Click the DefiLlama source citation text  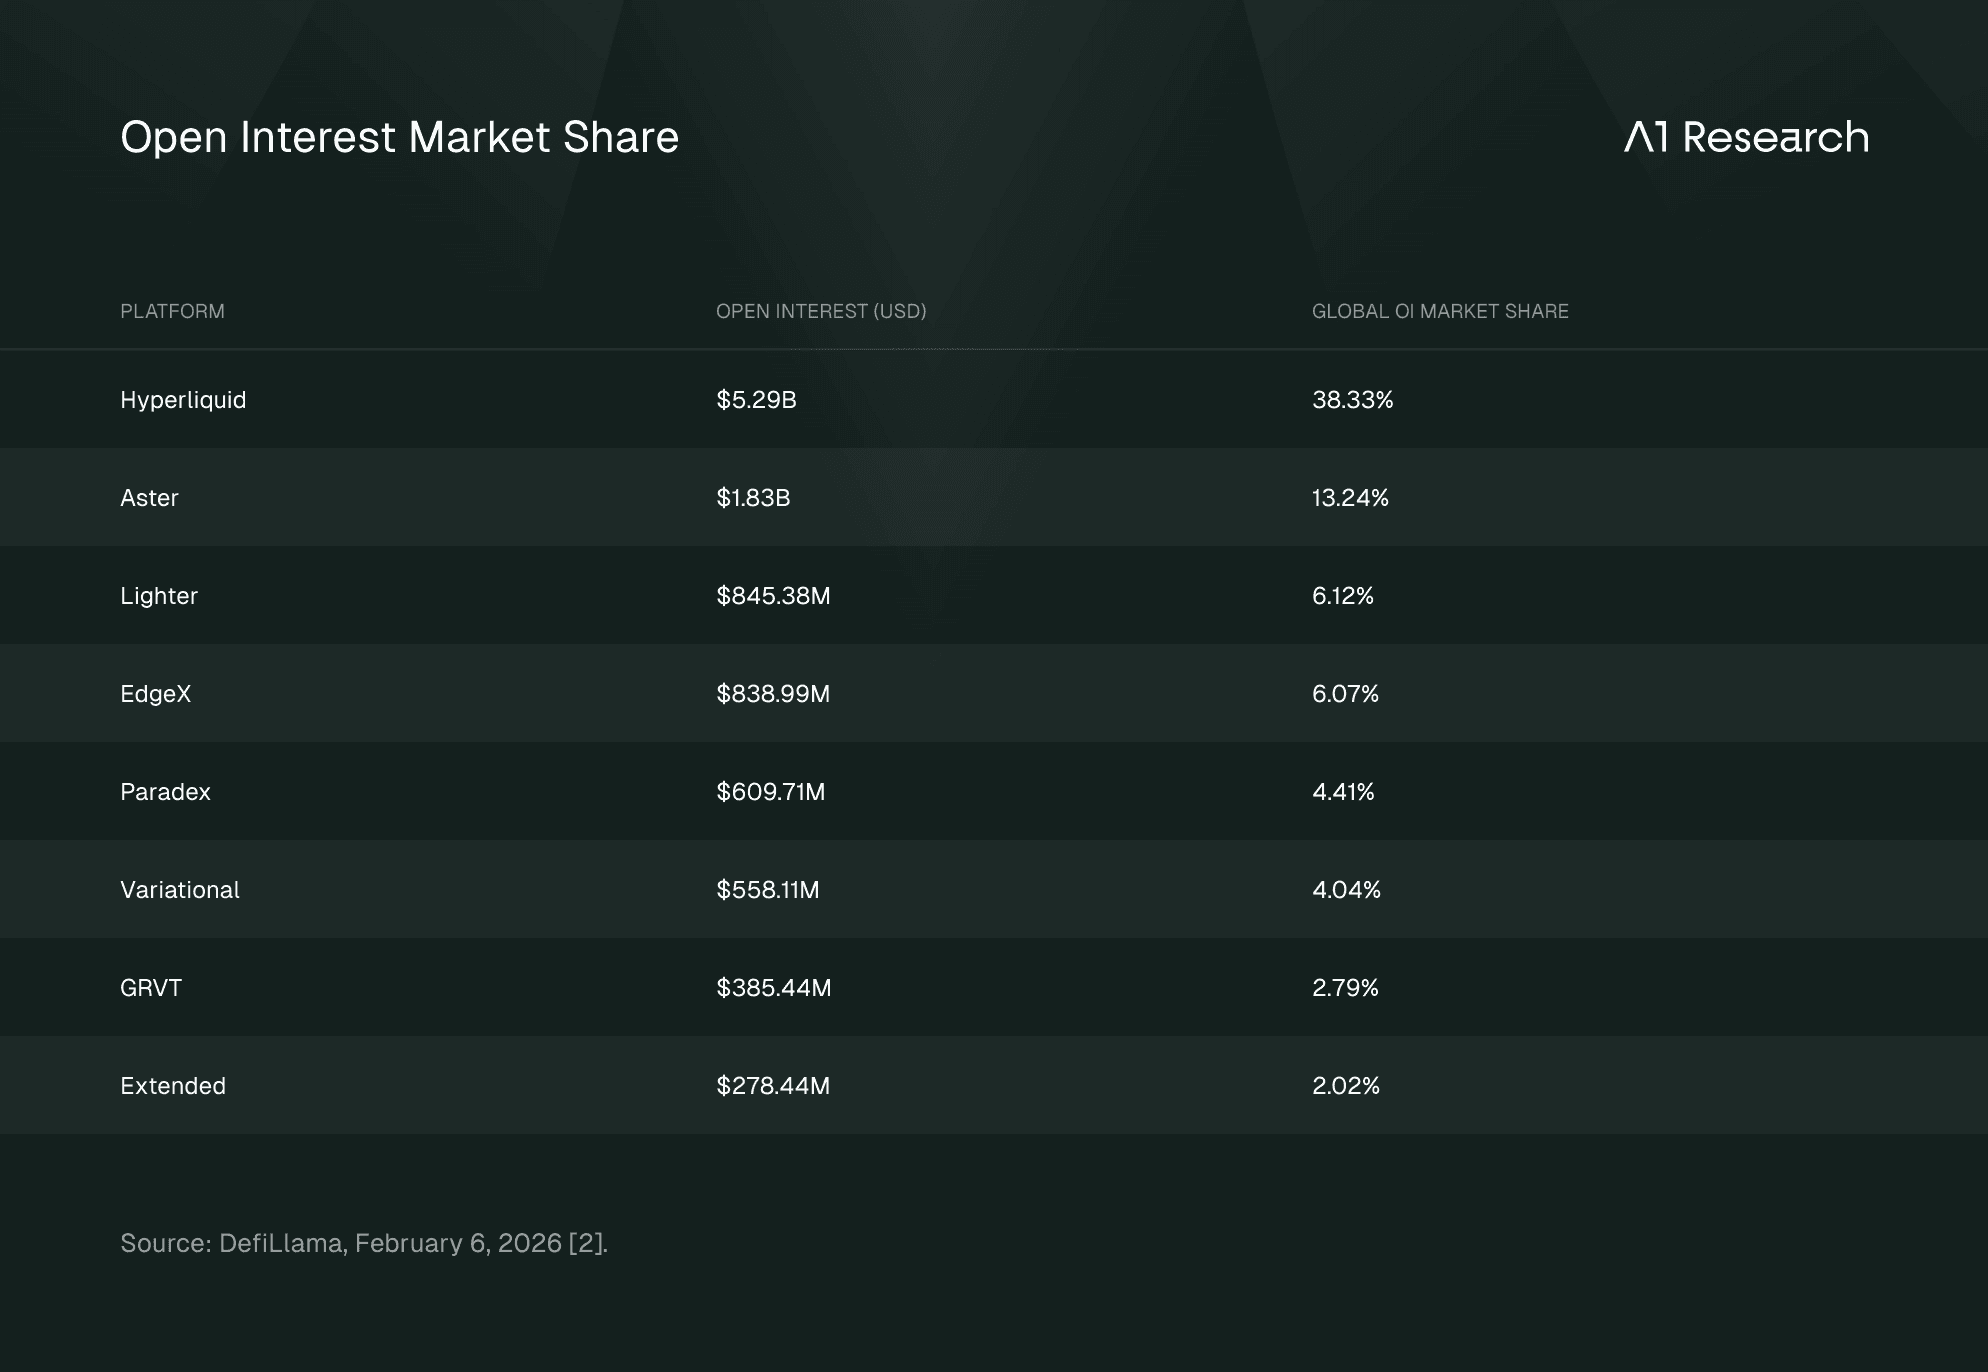point(364,1243)
